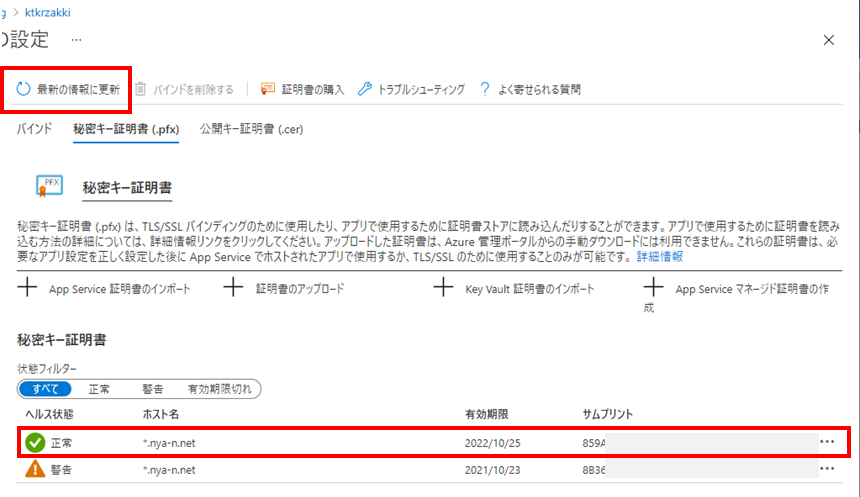Click thumbprint starting with 859A
Viewport: 860px width, 497px height.
tap(594, 443)
